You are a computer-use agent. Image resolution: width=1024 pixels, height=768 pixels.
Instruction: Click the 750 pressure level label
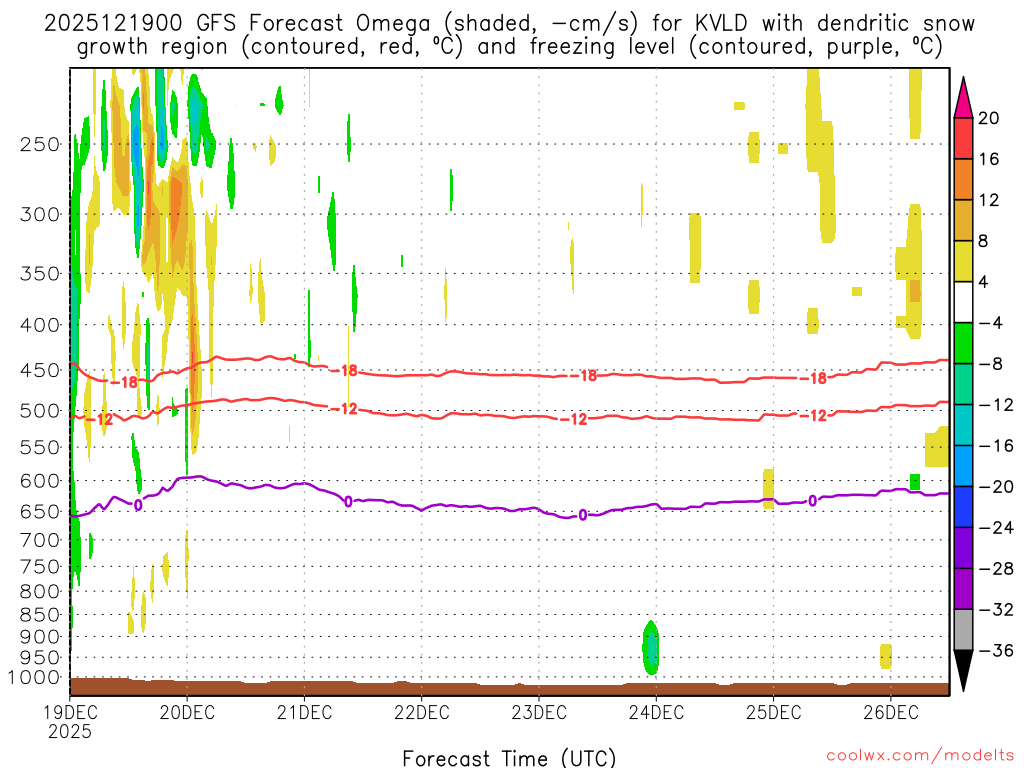point(40,567)
